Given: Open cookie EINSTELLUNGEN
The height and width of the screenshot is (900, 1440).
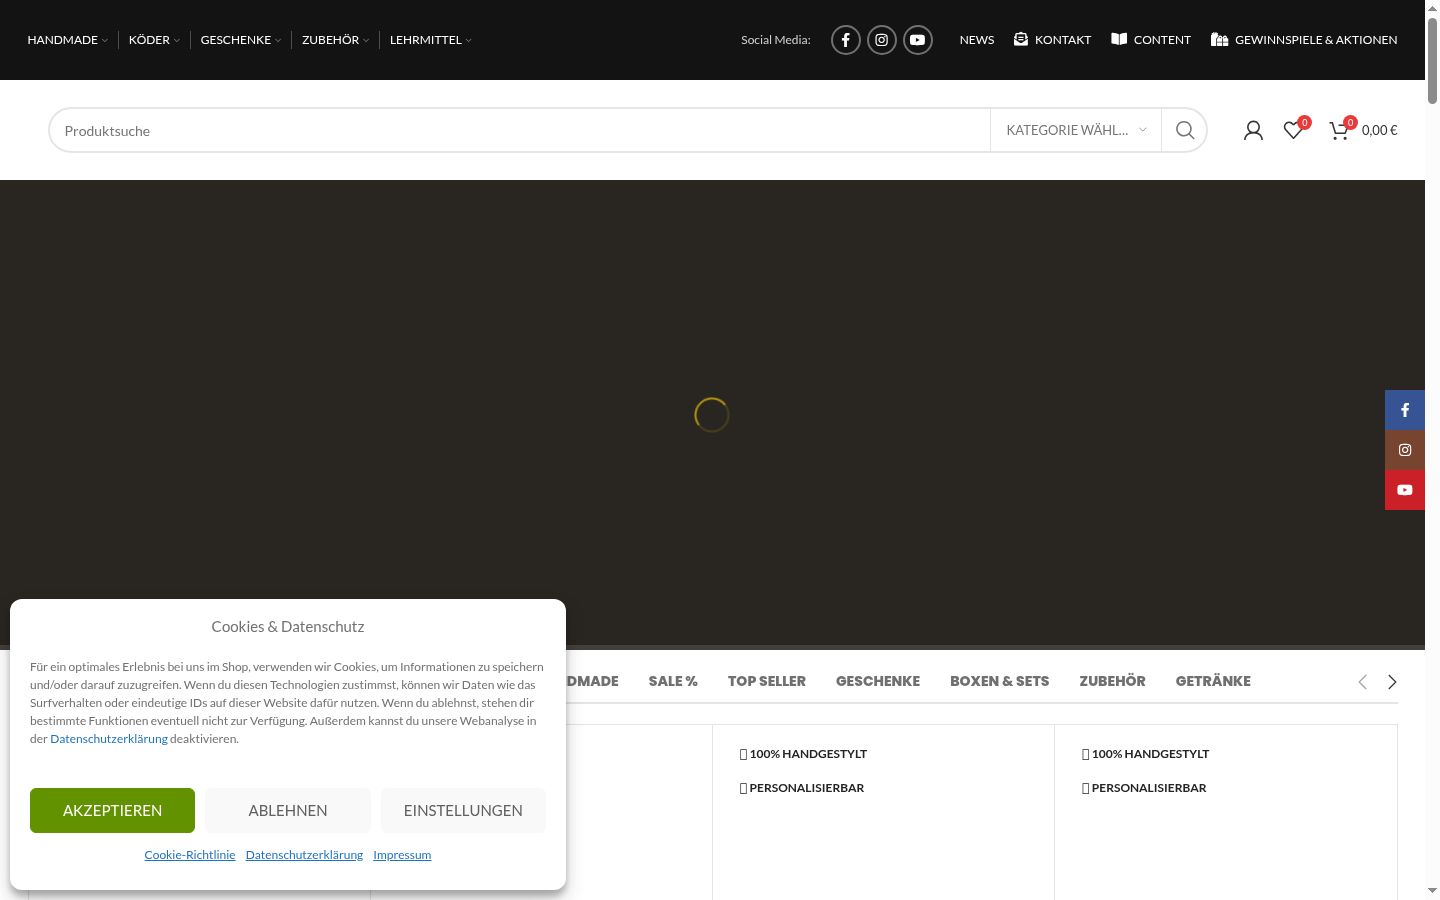Looking at the screenshot, I should pyautogui.click(x=463, y=810).
